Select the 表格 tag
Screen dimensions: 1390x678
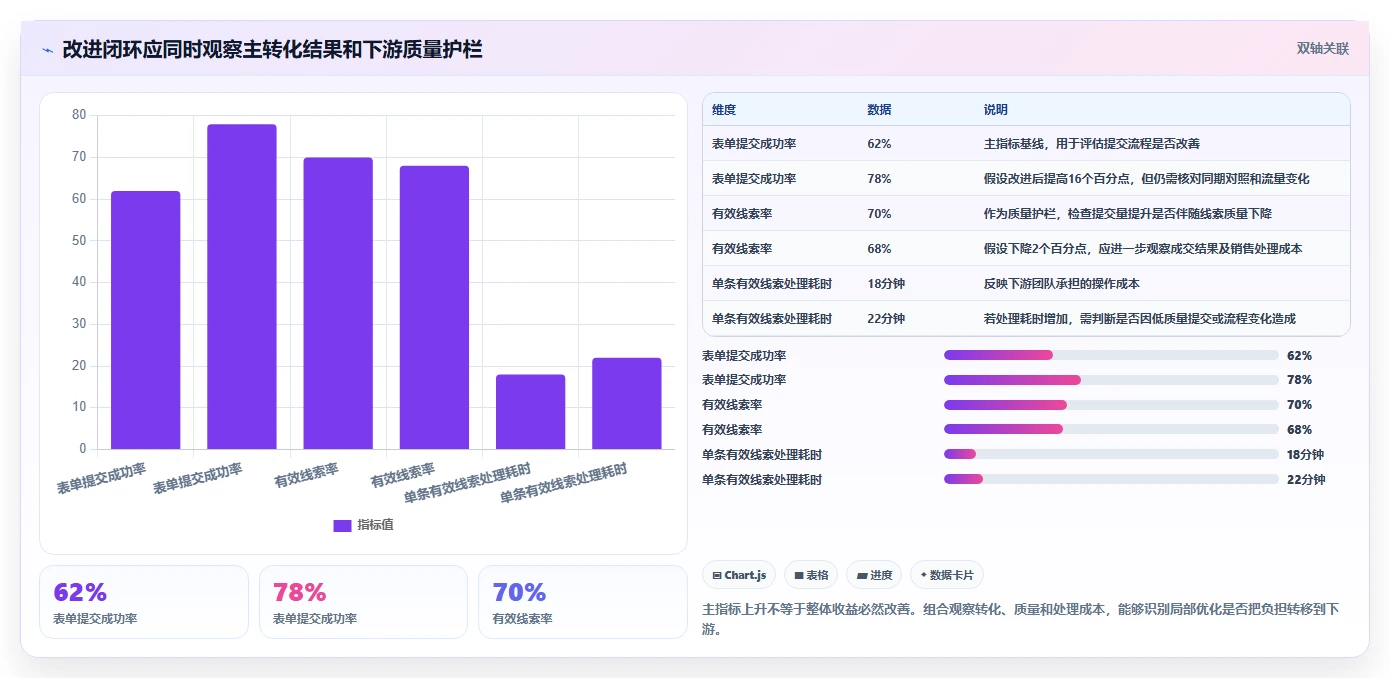pyautogui.click(x=811, y=575)
